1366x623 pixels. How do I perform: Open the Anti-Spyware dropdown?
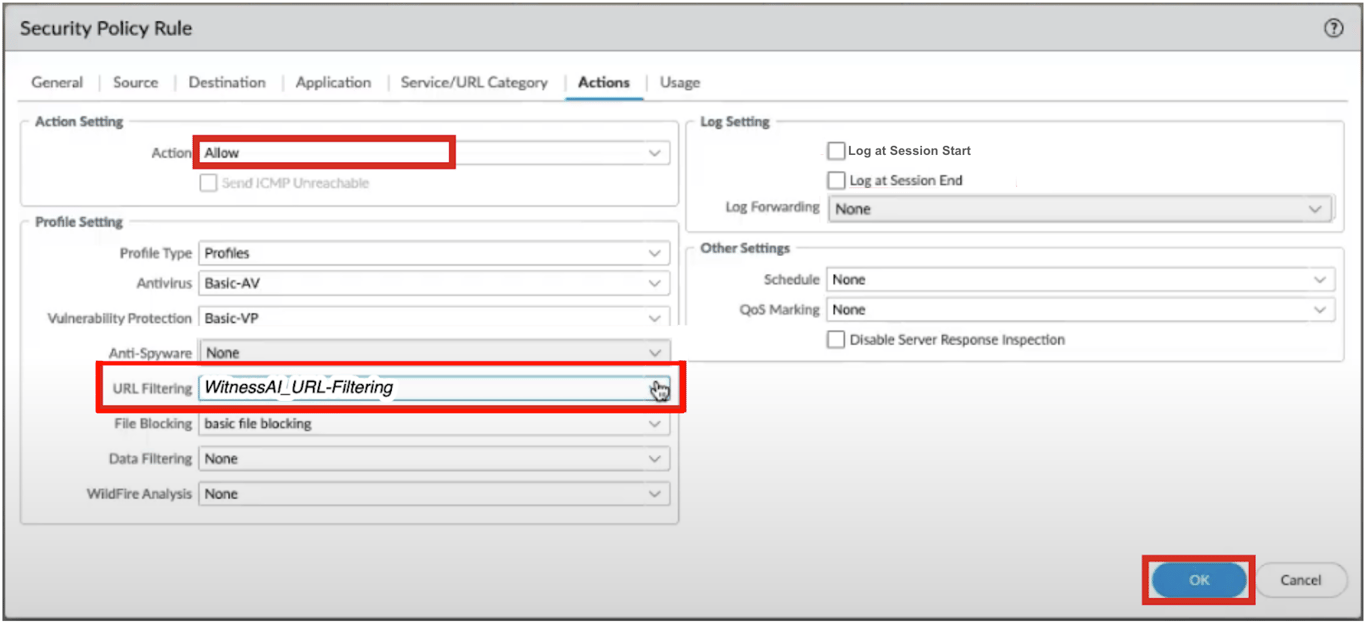pyautogui.click(x=434, y=352)
